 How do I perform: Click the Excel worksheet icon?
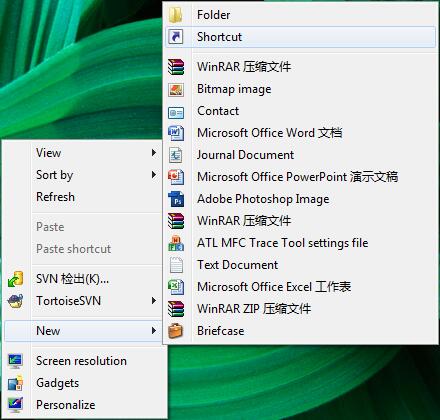(x=176, y=287)
